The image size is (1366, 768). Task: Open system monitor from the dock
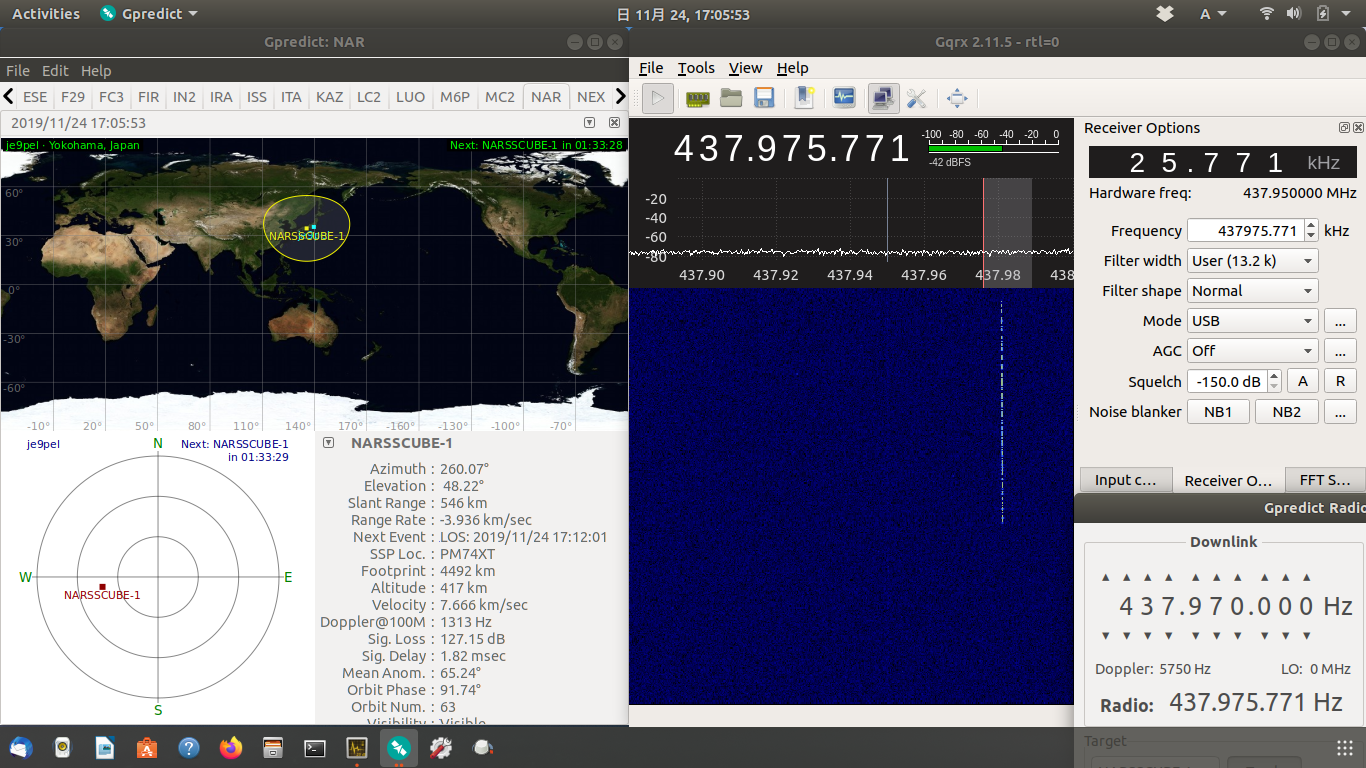[x=357, y=747]
